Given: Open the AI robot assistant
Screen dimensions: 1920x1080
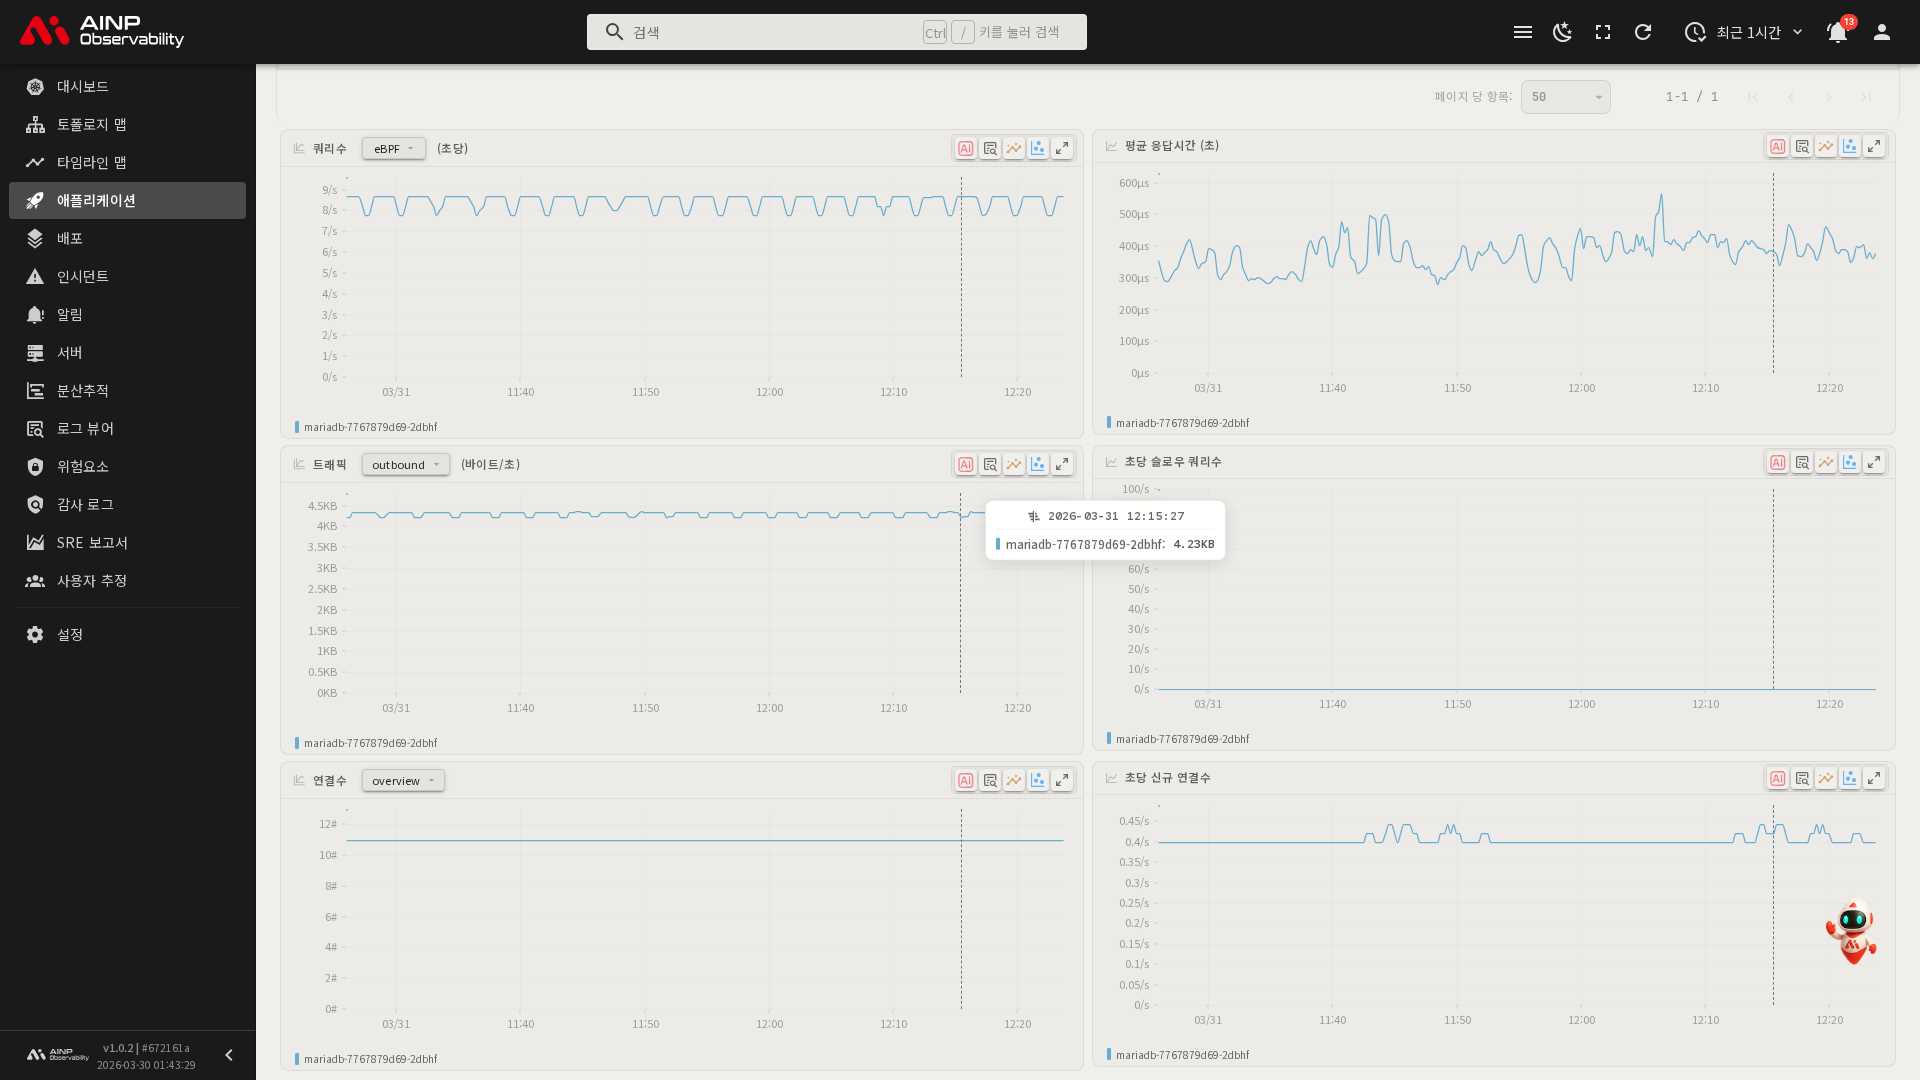Looking at the screenshot, I should pyautogui.click(x=1852, y=932).
